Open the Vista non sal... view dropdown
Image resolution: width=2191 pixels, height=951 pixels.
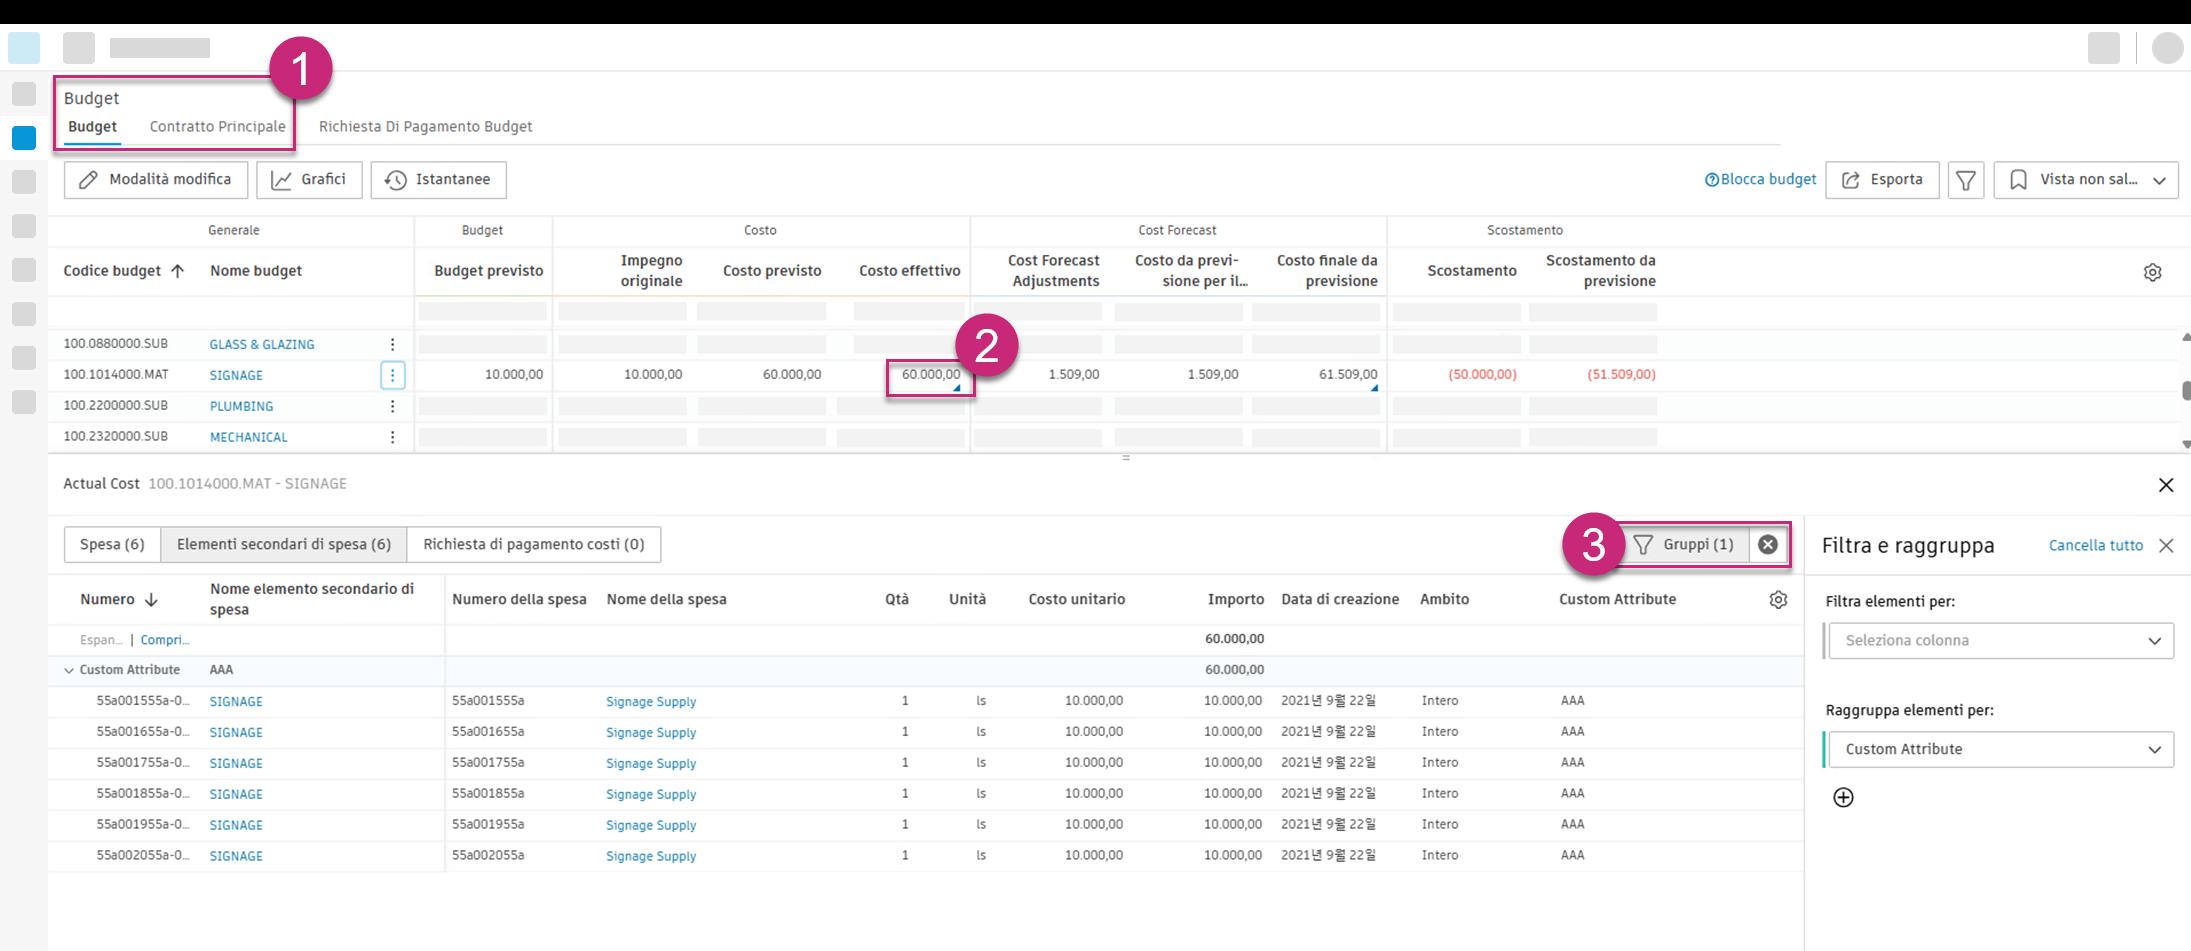pos(2086,180)
